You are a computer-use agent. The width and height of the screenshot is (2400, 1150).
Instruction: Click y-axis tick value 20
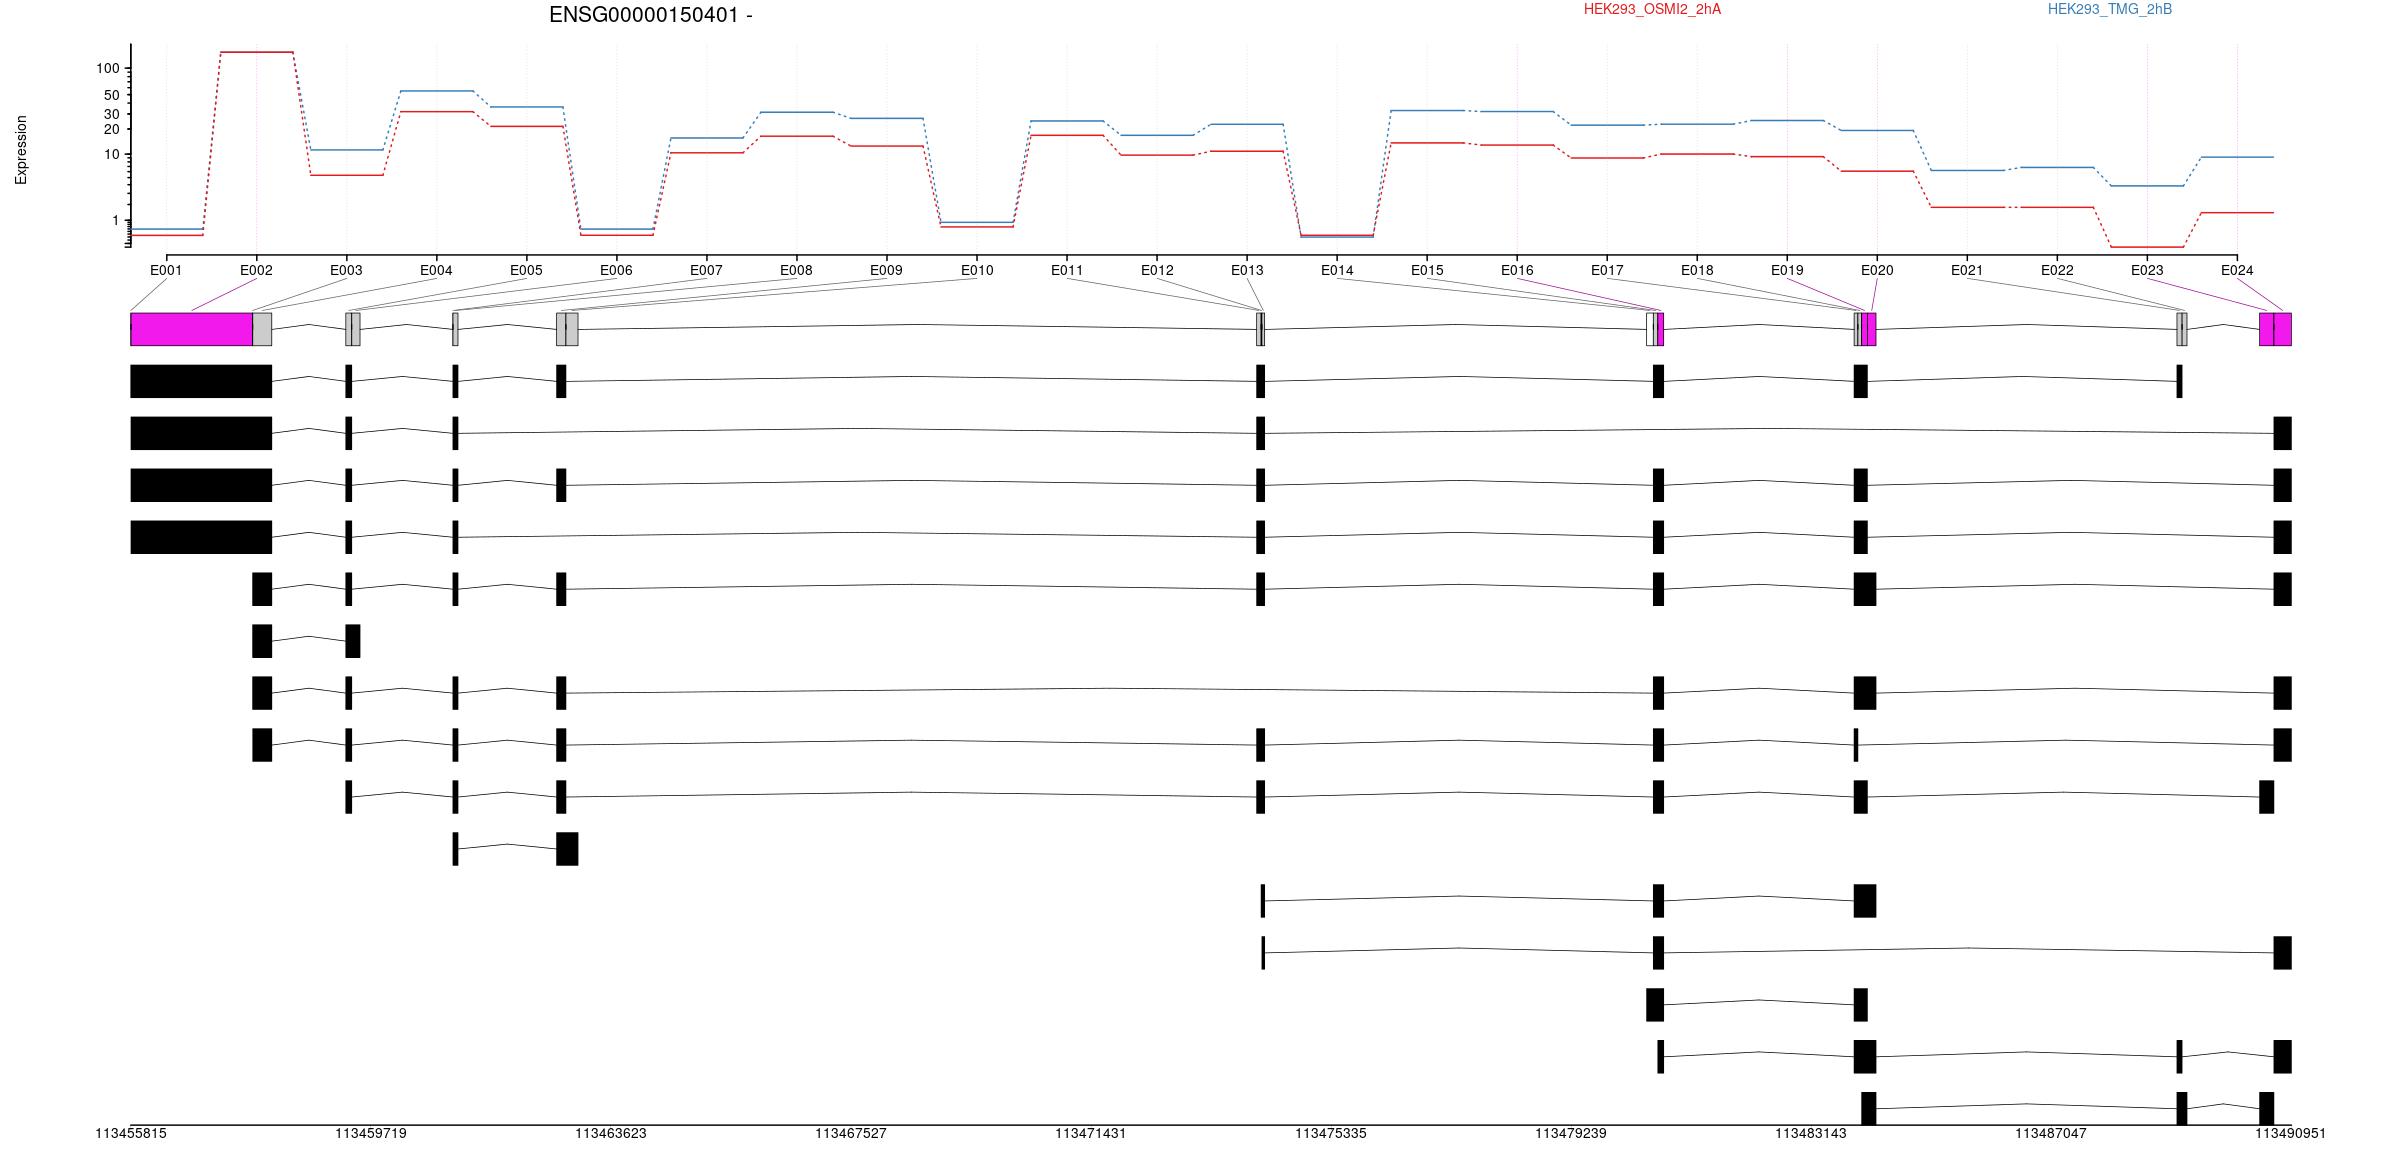[x=112, y=129]
